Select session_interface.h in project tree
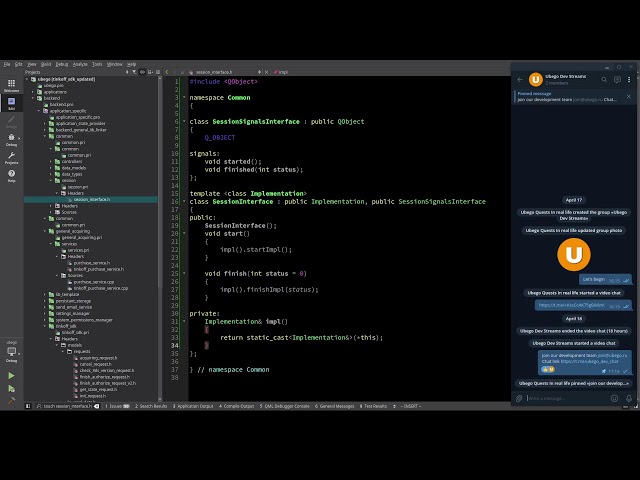The height and width of the screenshot is (480, 640). [x=91, y=199]
